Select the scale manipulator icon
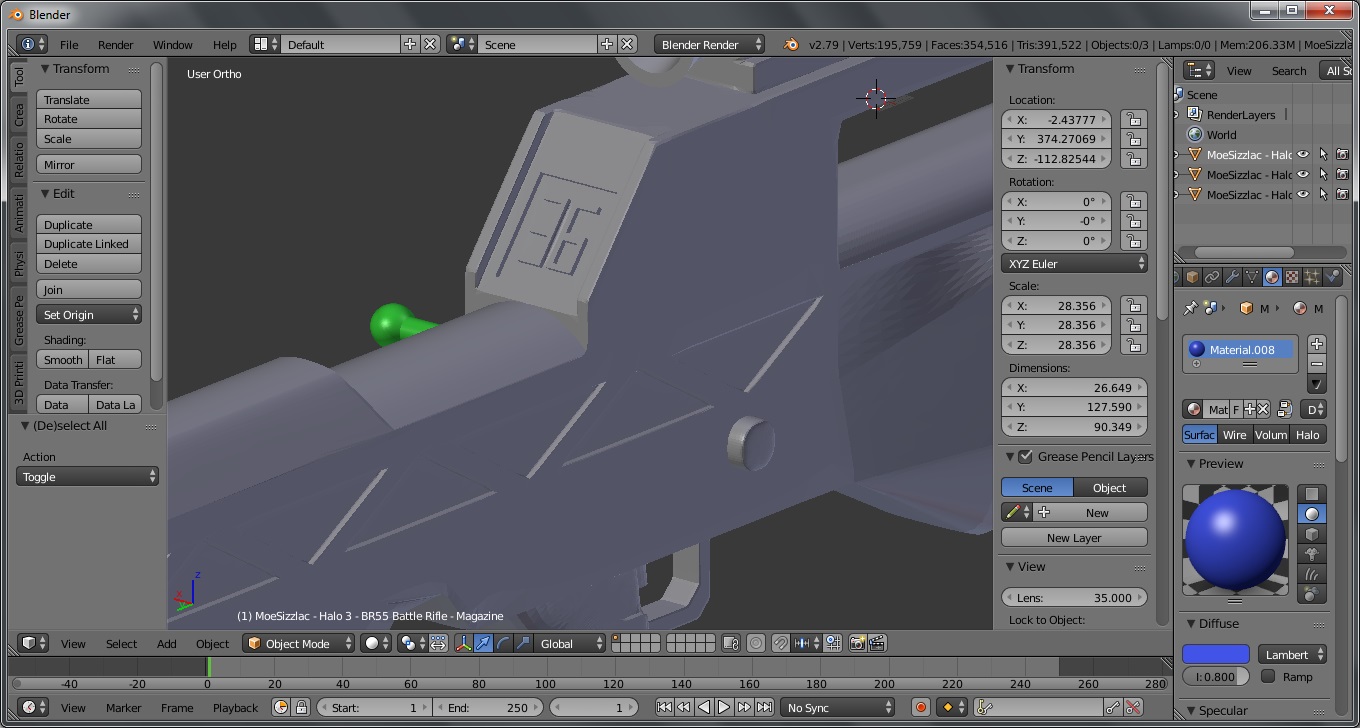1360x728 pixels. click(x=522, y=644)
